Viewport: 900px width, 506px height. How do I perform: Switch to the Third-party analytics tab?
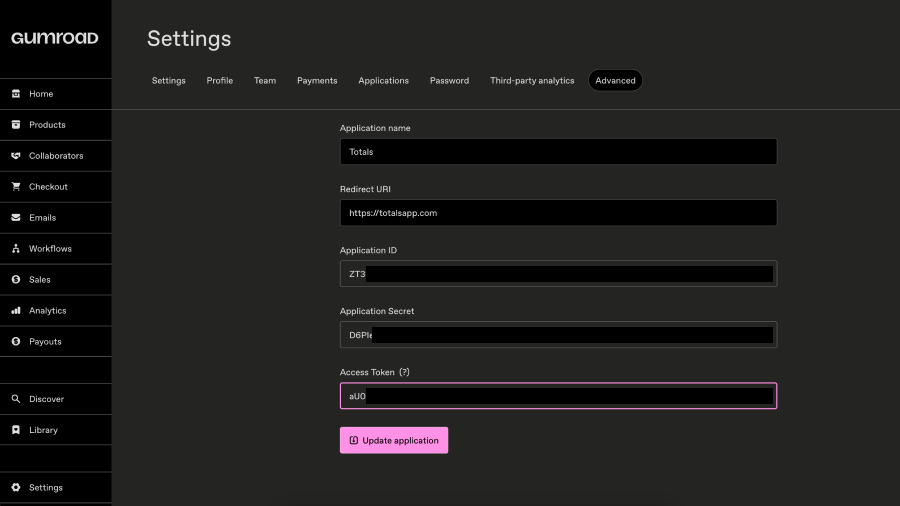coord(532,80)
